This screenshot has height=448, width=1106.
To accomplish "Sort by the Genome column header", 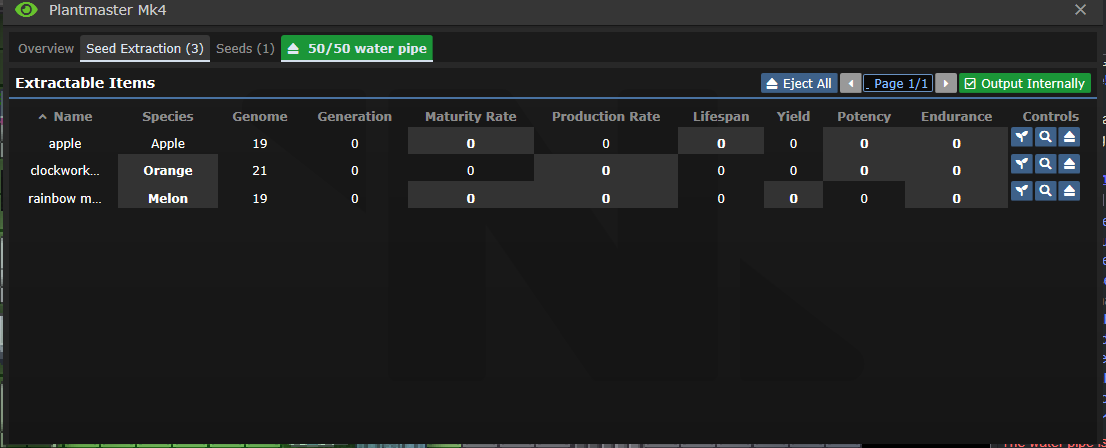I will click(x=260, y=116).
